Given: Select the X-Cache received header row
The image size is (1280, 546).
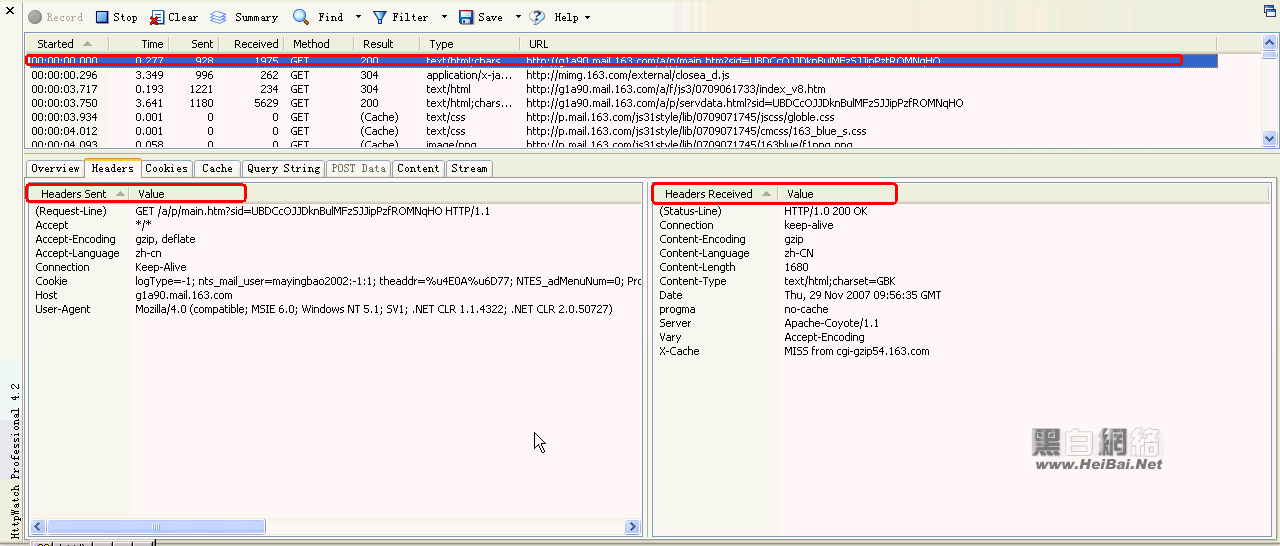Looking at the screenshot, I should 962,351.
